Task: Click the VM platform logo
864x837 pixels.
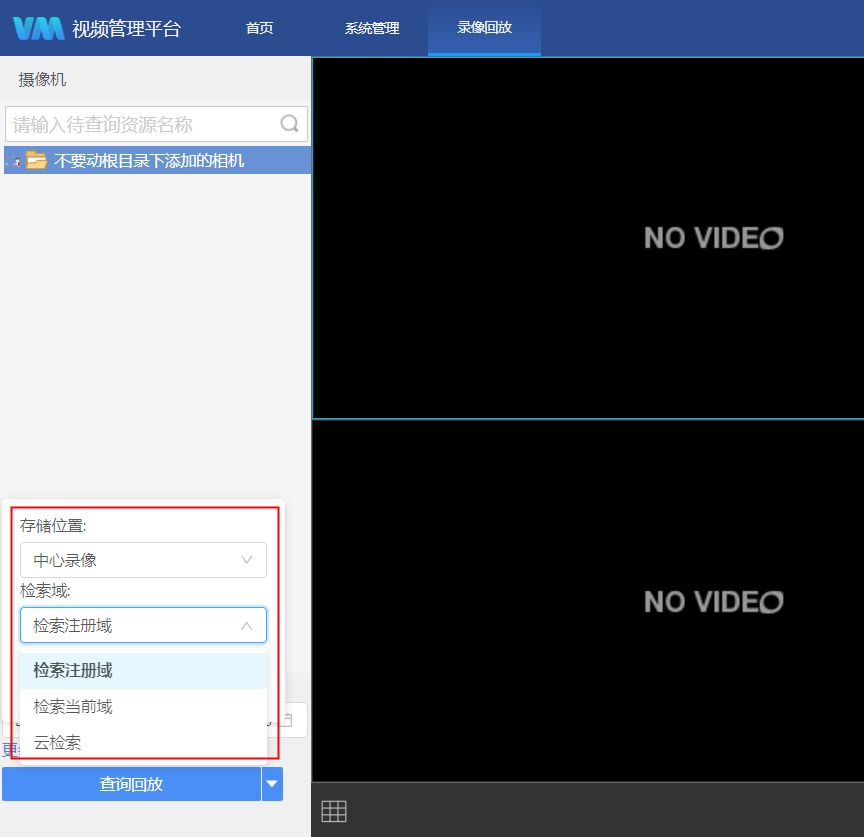Action: 39,29
